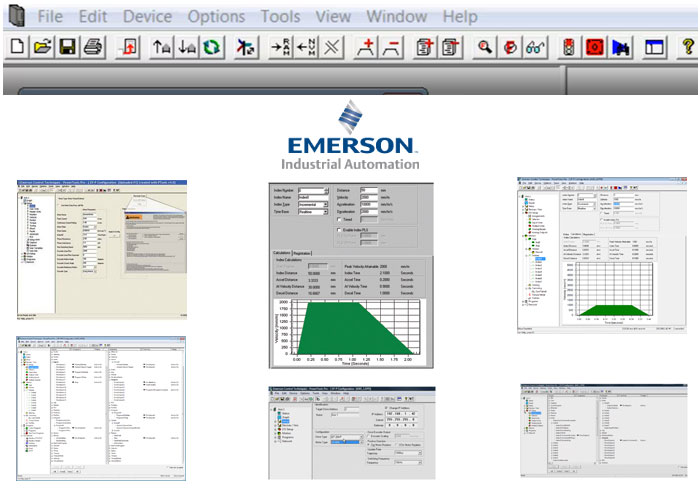The image size is (700, 500).
Task: Open the Help menu
Action: [x=460, y=17]
